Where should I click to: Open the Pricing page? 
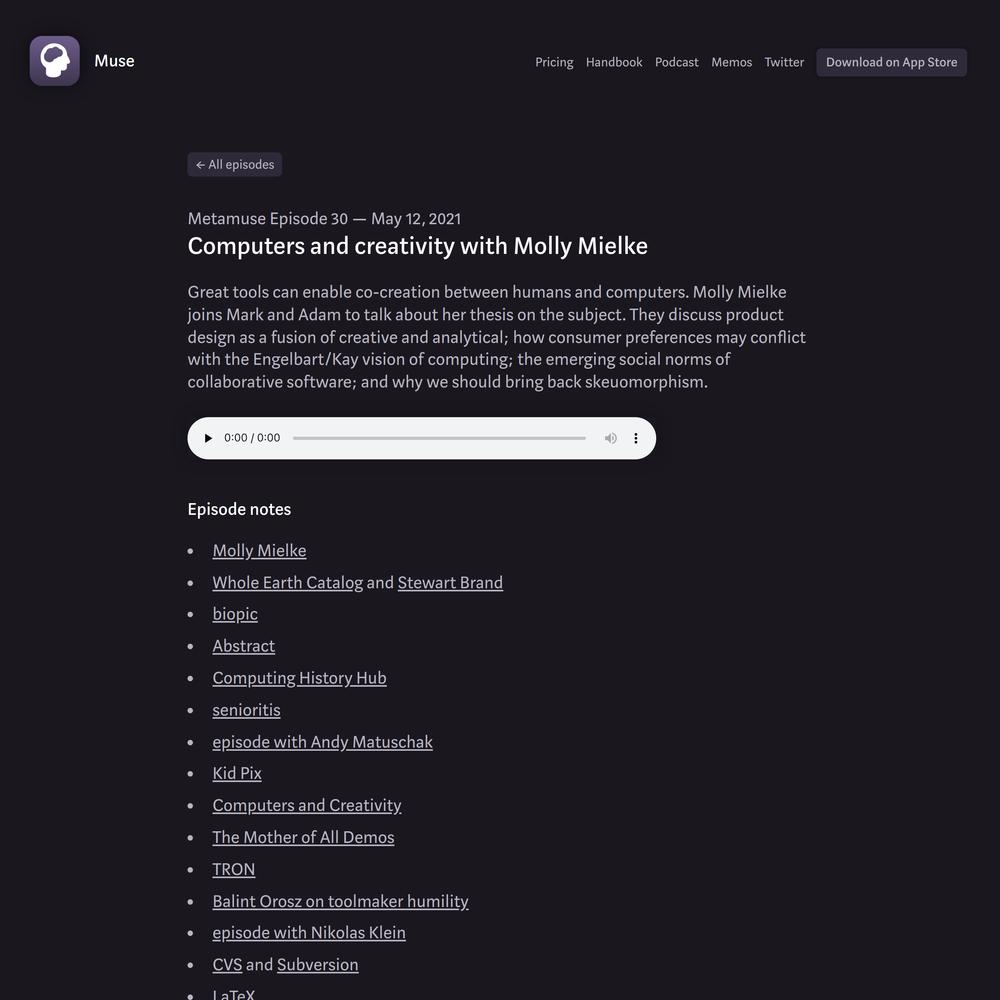click(554, 62)
